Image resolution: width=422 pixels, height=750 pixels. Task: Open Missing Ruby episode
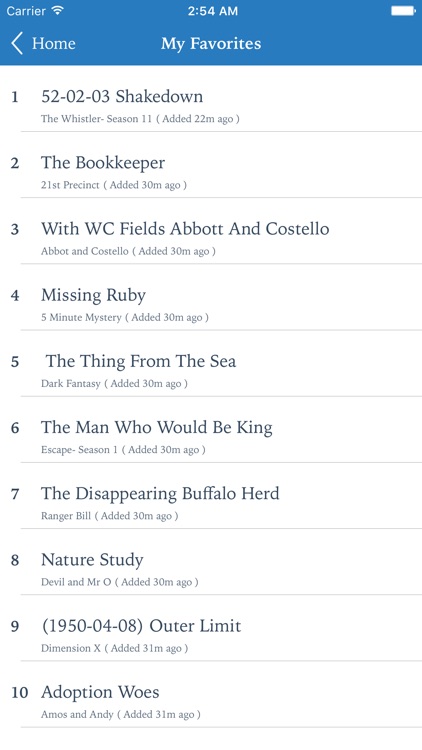click(x=211, y=297)
